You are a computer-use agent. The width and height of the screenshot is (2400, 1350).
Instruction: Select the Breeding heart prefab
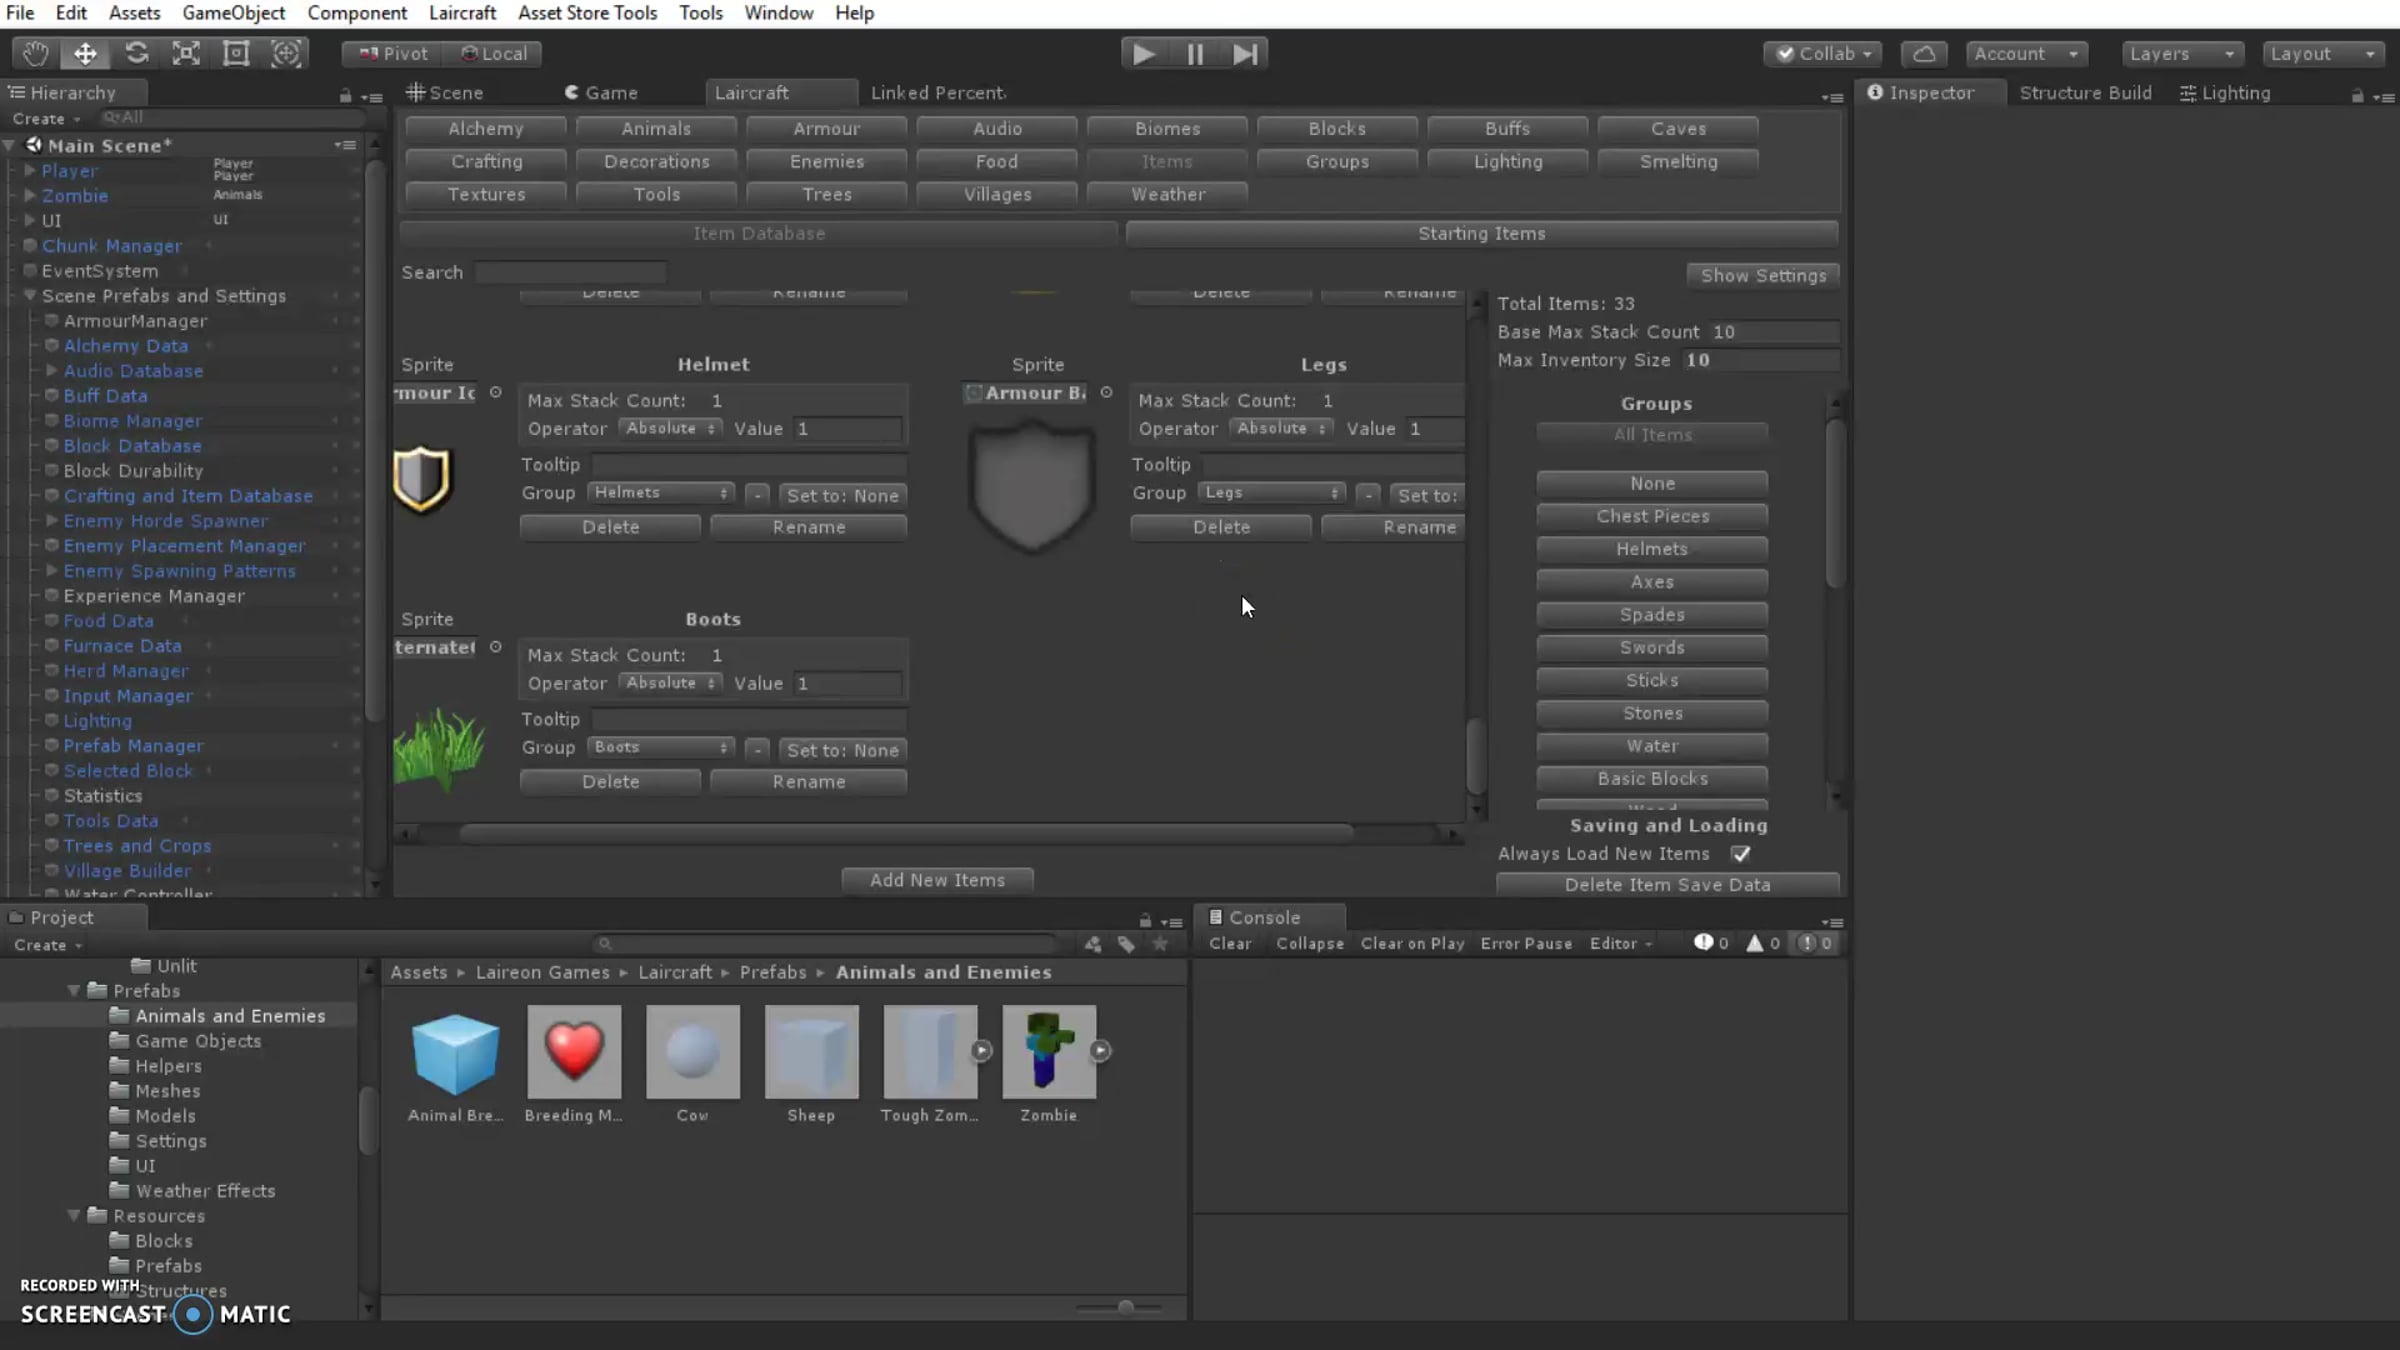click(x=574, y=1053)
